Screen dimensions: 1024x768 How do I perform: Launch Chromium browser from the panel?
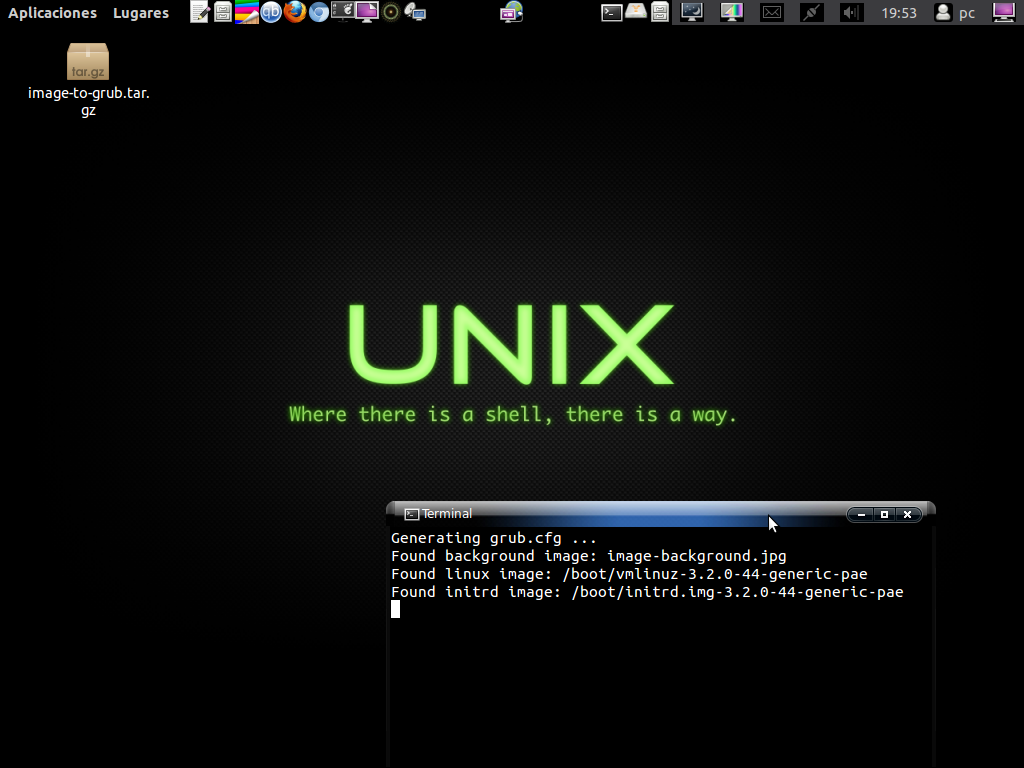pyautogui.click(x=319, y=12)
